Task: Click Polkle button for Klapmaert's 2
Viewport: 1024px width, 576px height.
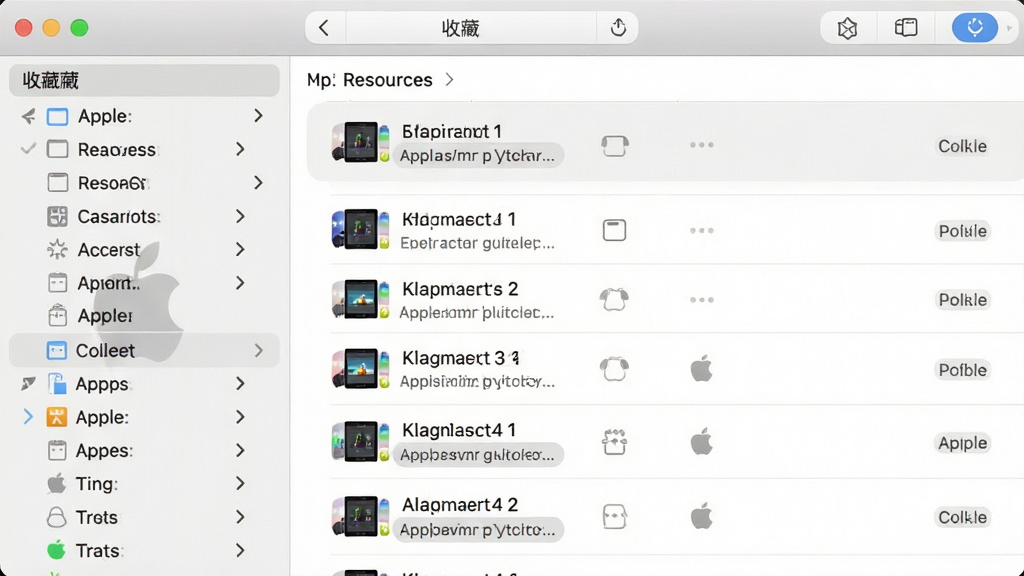Action: tap(962, 300)
